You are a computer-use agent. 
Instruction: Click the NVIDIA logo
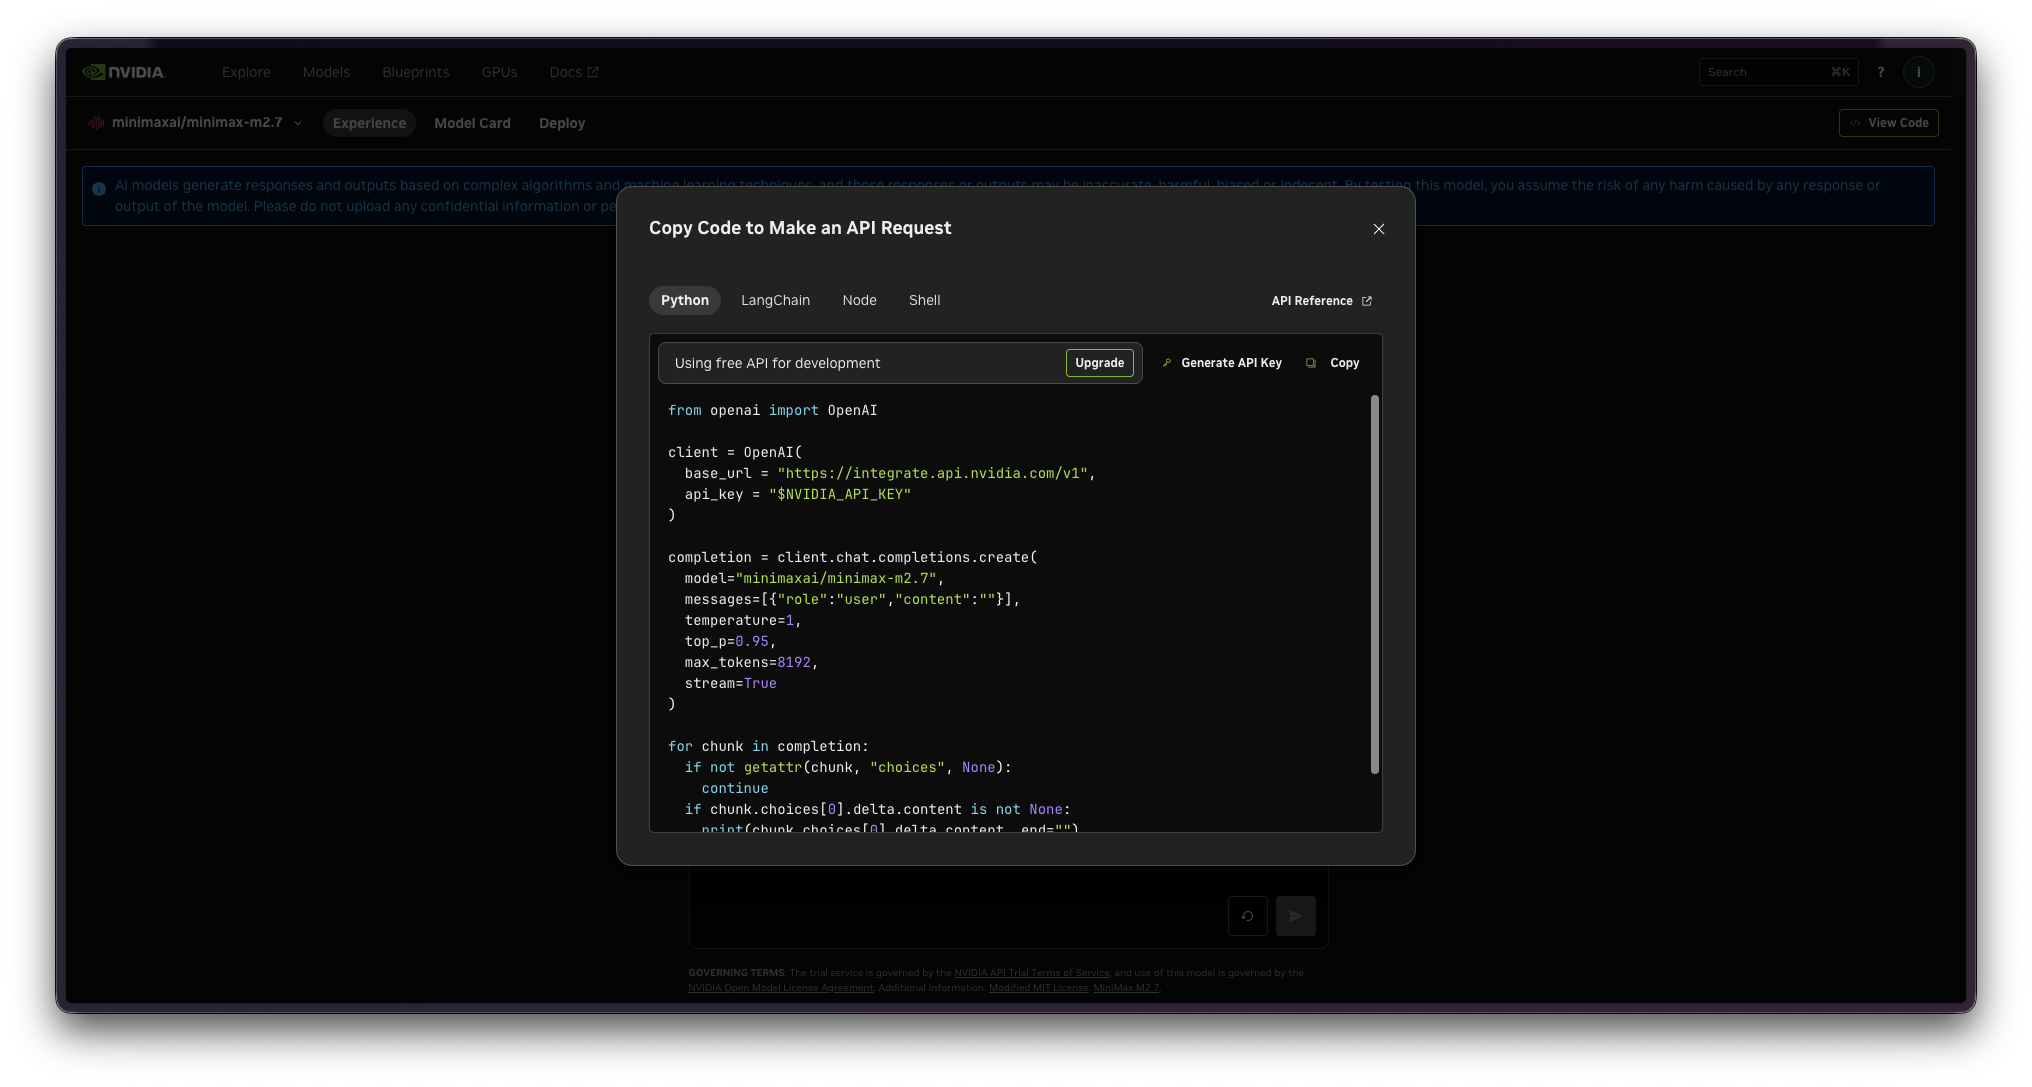tap(124, 72)
